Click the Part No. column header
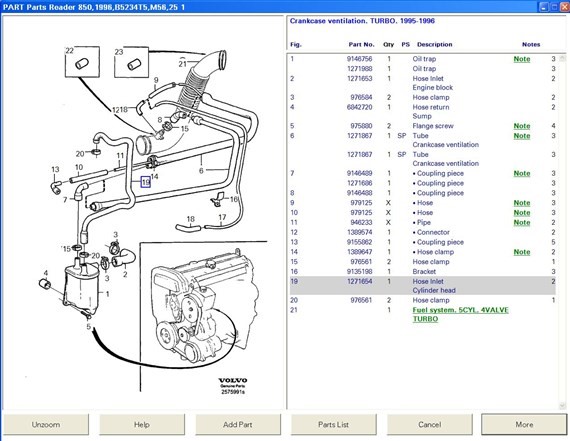 361,44
